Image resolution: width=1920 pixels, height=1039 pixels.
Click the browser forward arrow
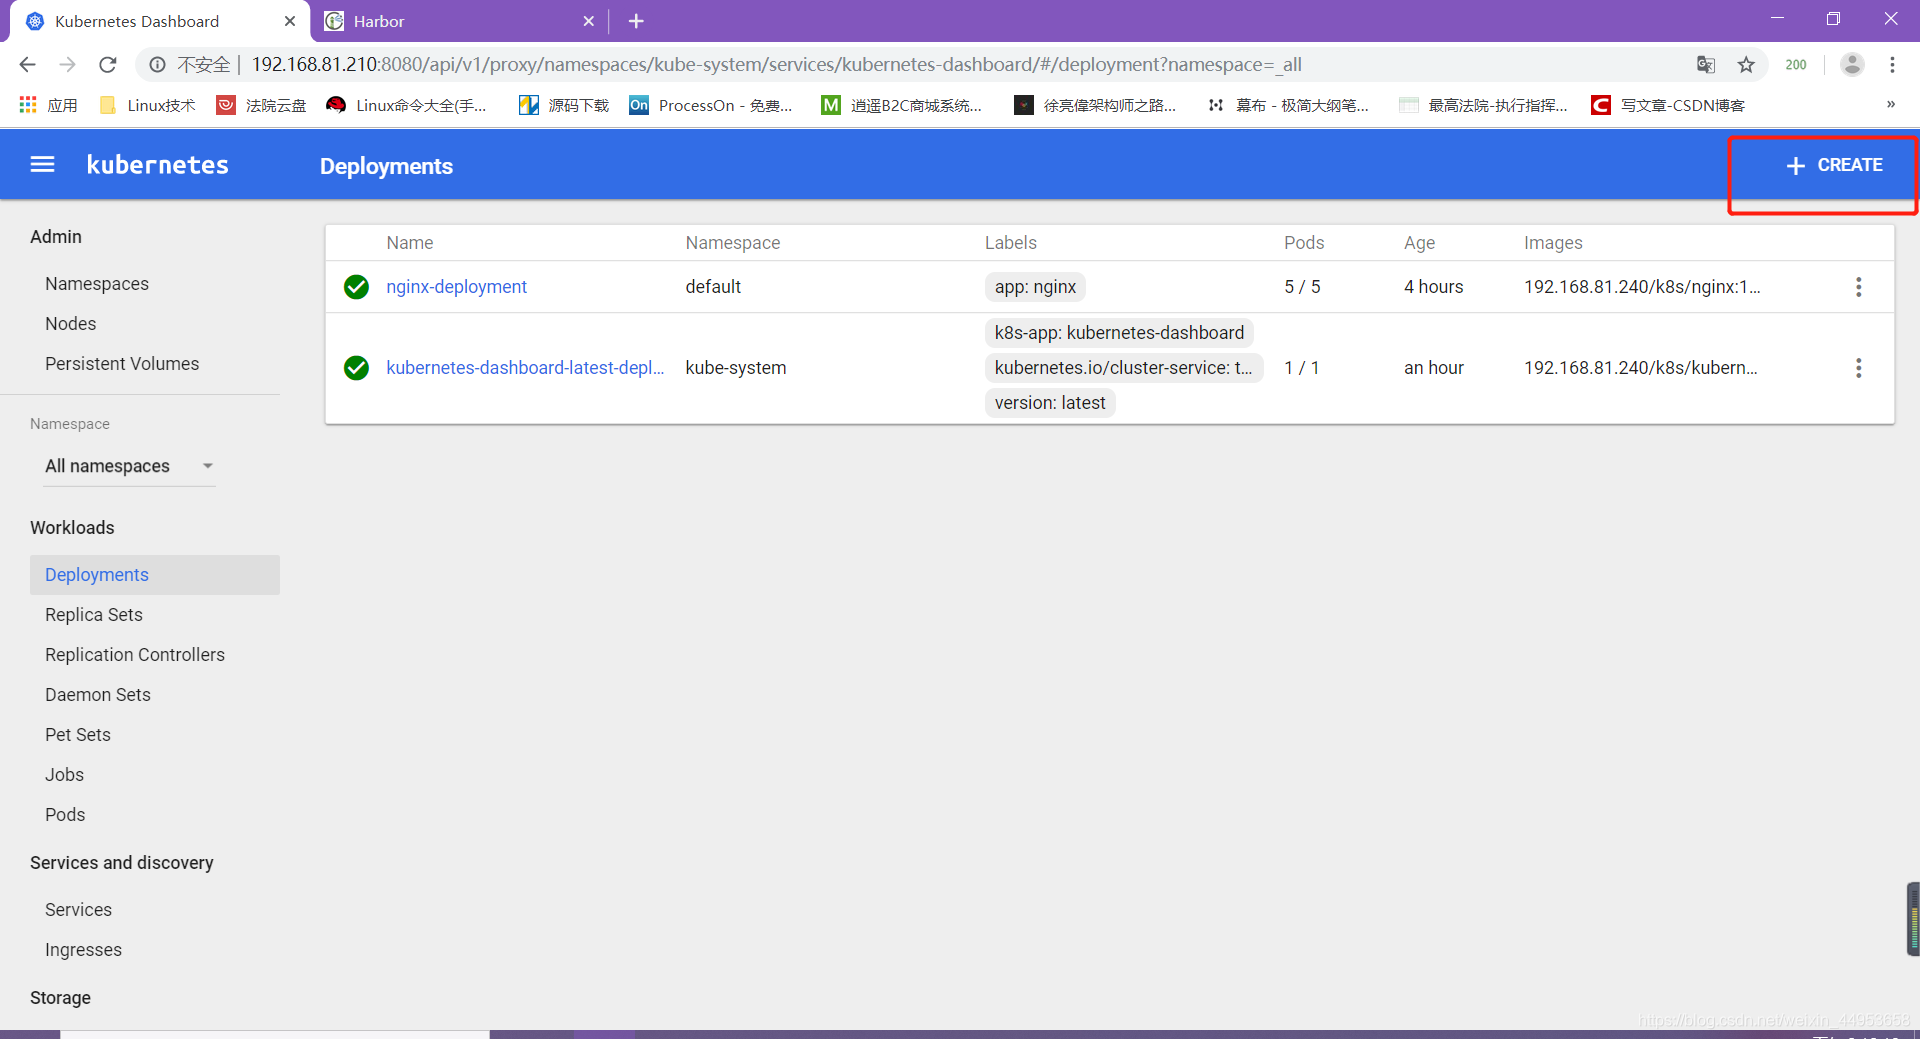pyautogui.click(x=67, y=65)
